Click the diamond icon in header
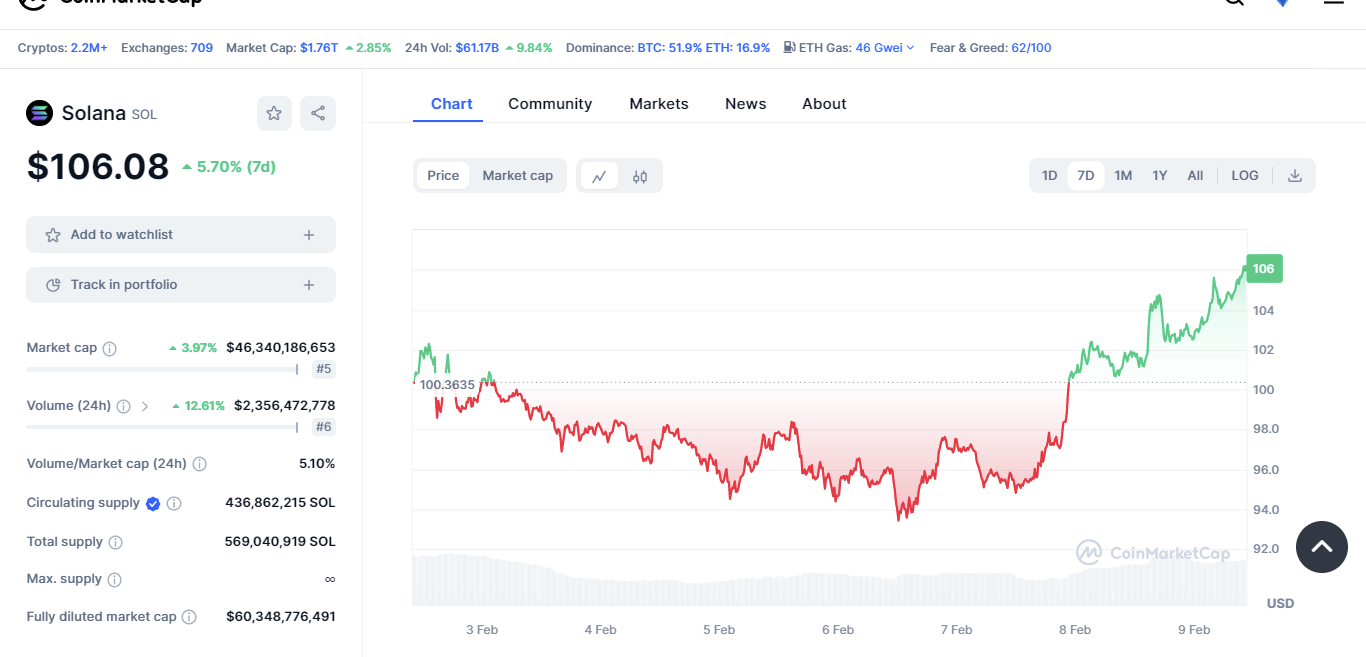The height and width of the screenshot is (657, 1366). 1282,3
